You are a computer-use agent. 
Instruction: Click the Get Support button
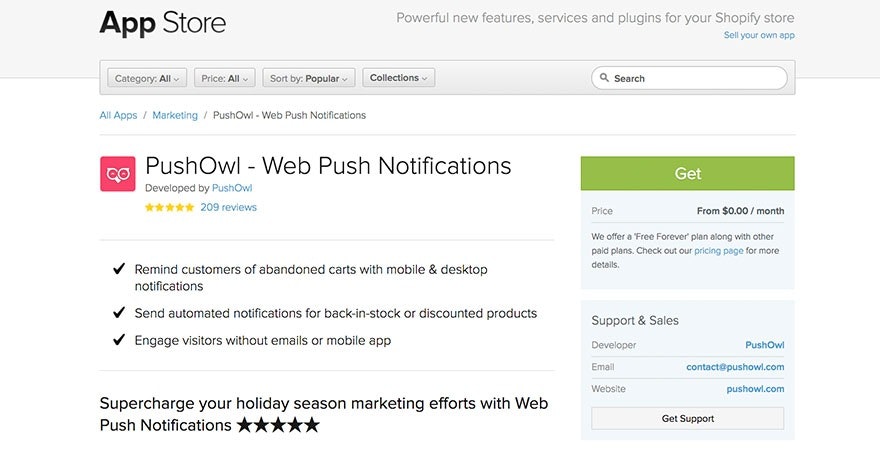(687, 418)
